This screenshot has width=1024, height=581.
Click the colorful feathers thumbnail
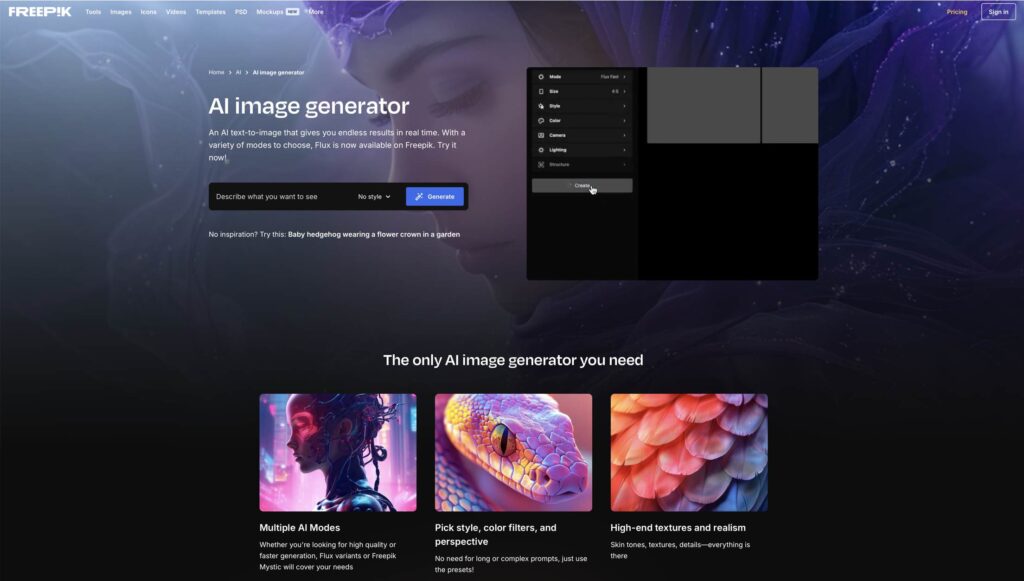(689, 452)
